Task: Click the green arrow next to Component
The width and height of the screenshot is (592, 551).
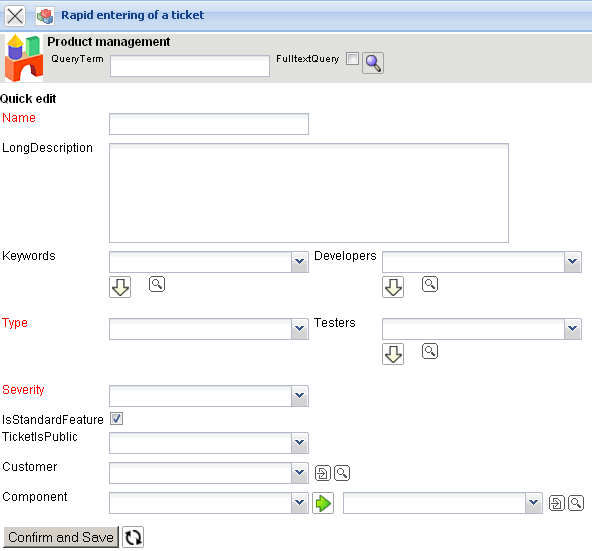Action: [323, 503]
